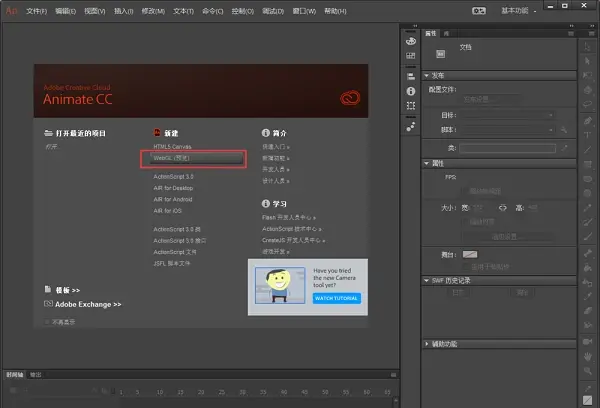Click the stage color swatch
The image size is (600, 408).
(x=470, y=256)
